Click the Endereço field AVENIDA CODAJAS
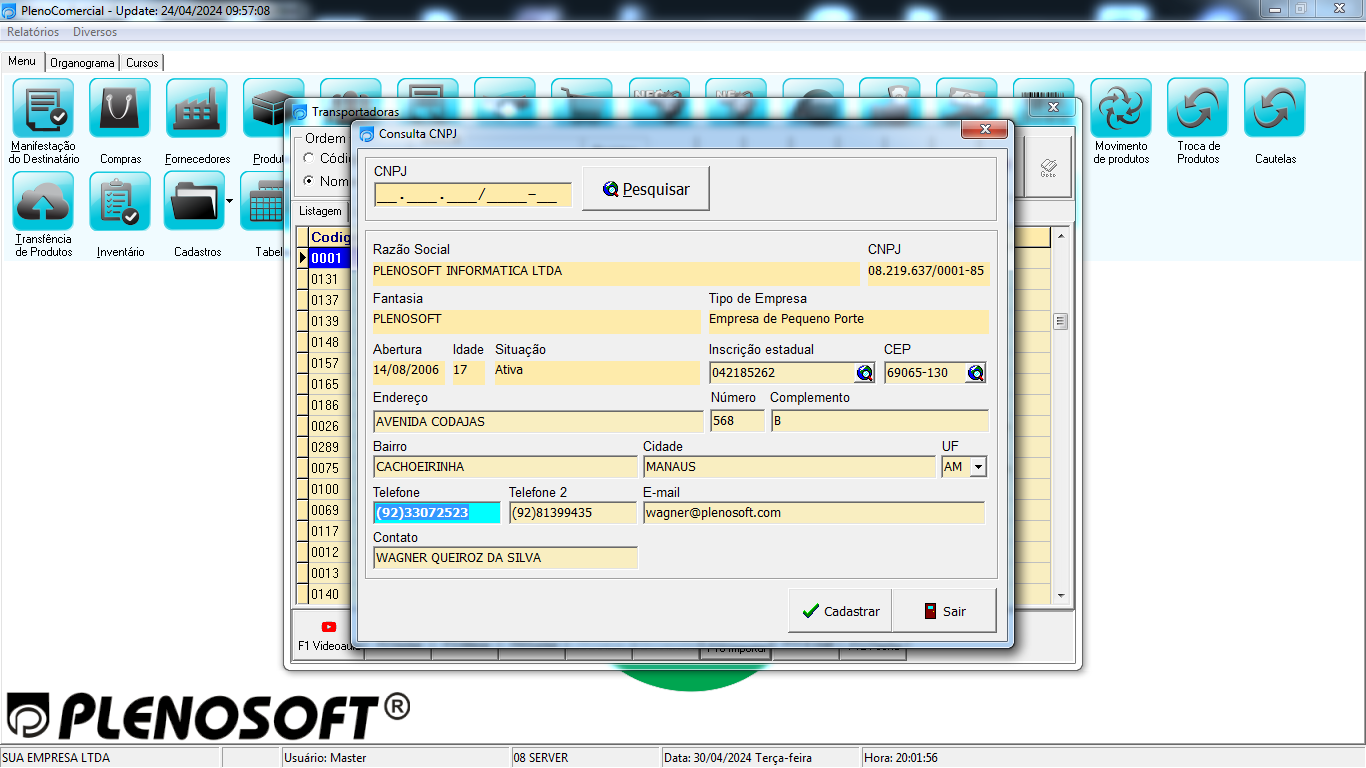1366x768 pixels. pyautogui.click(x=538, y=421)
